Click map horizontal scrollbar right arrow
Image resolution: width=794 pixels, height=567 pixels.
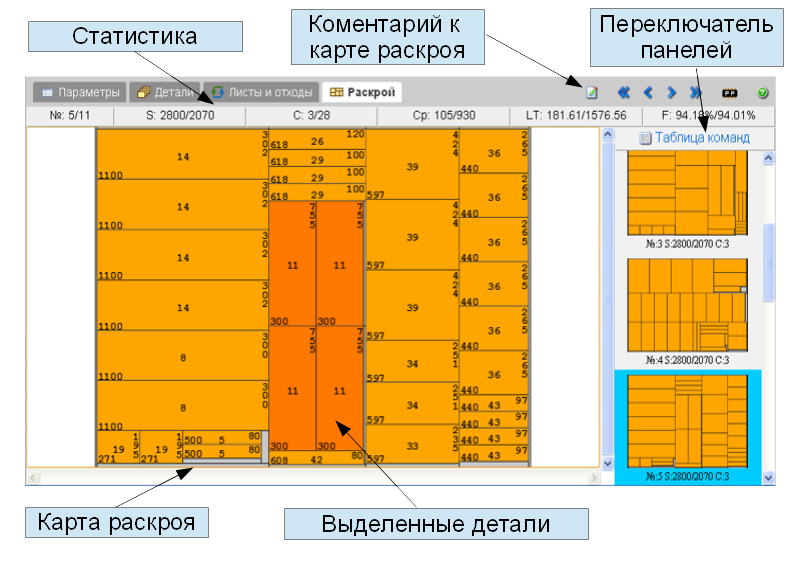click(x=594, y=477)
